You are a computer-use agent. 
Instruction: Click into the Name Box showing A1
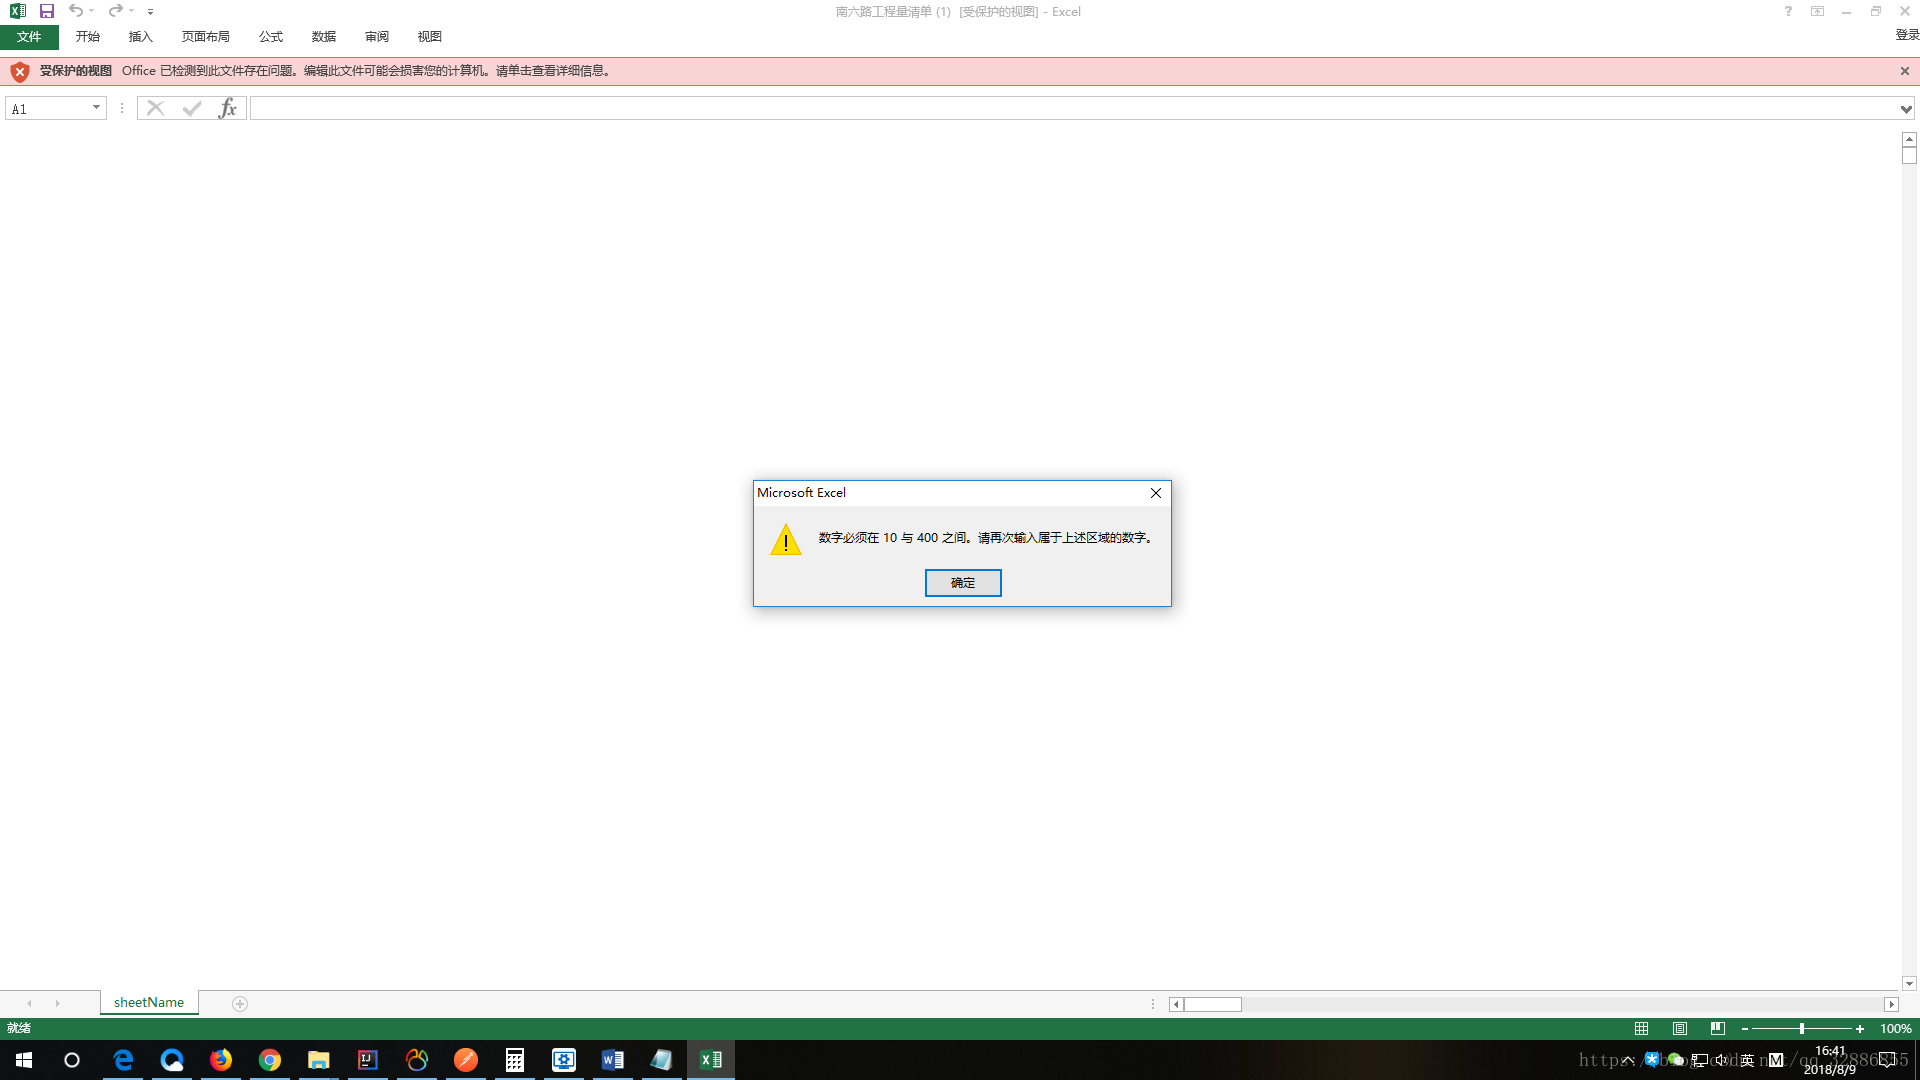click(x=48, y=109)
